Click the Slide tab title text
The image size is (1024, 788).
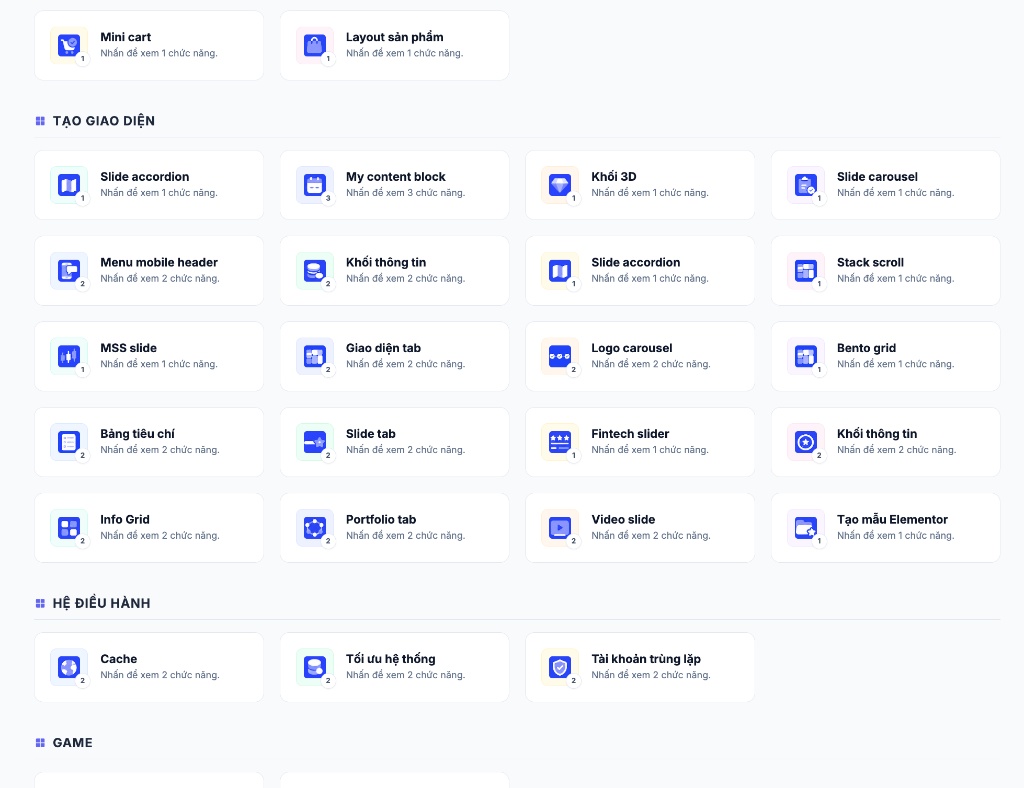370,433
